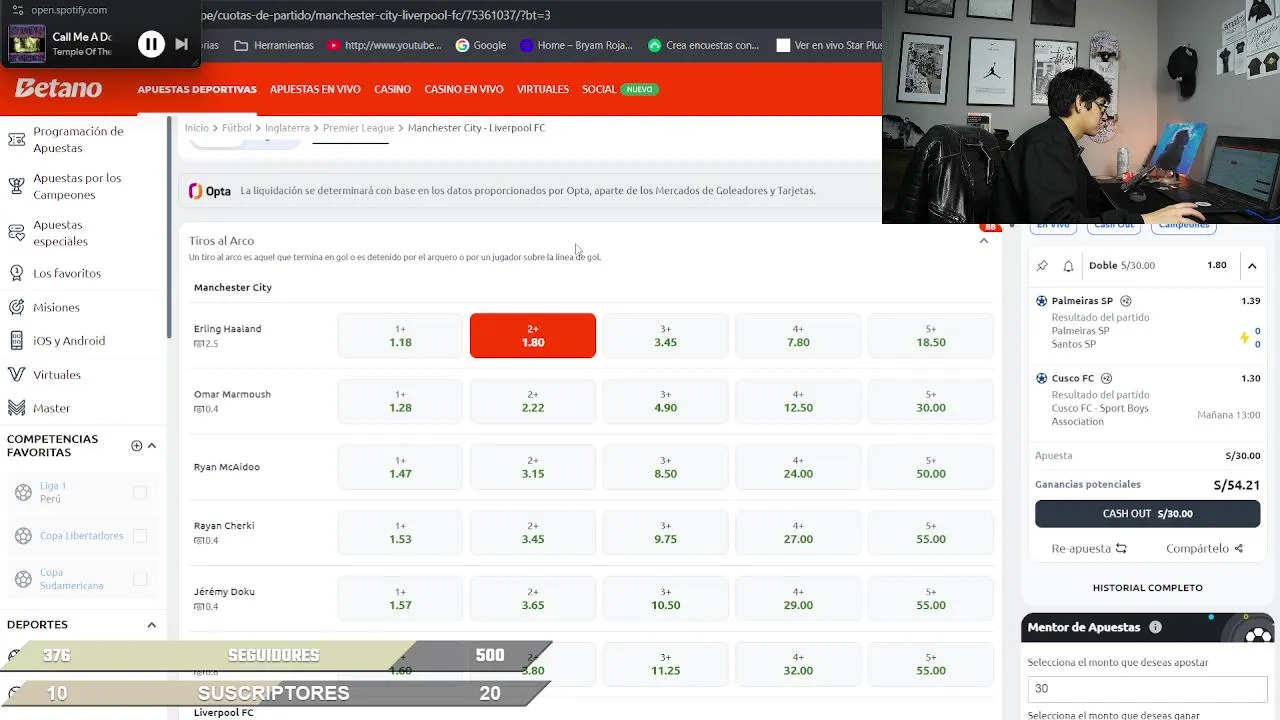Screen dimensions: 1280x720
Task: Click the Palmeiras SP soccer ball icon
Action: tap(1042, 301)
